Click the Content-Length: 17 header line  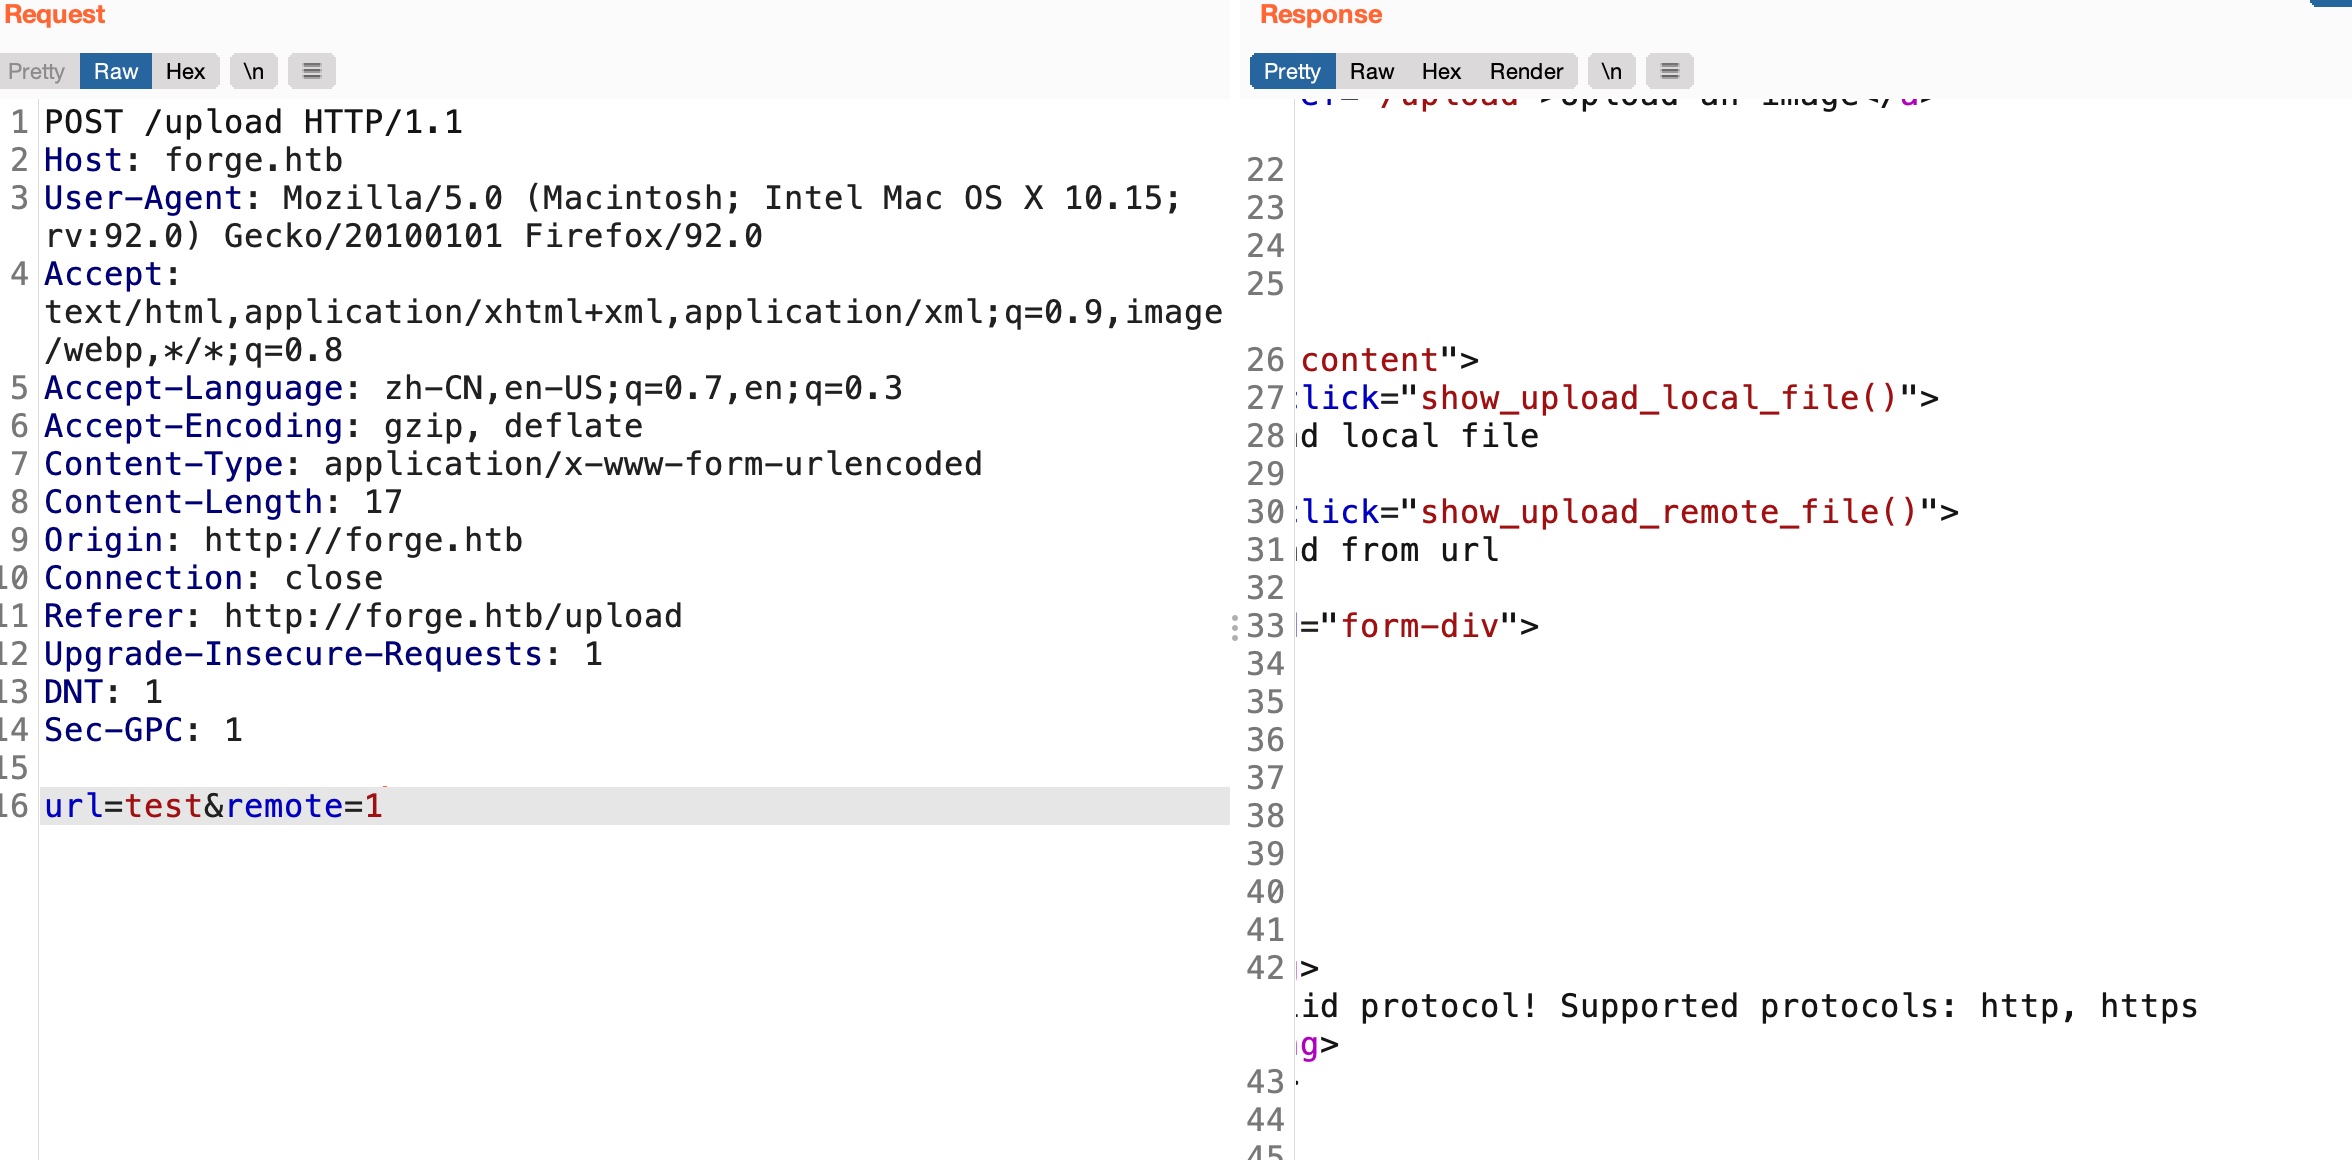[x=222, y=502]
